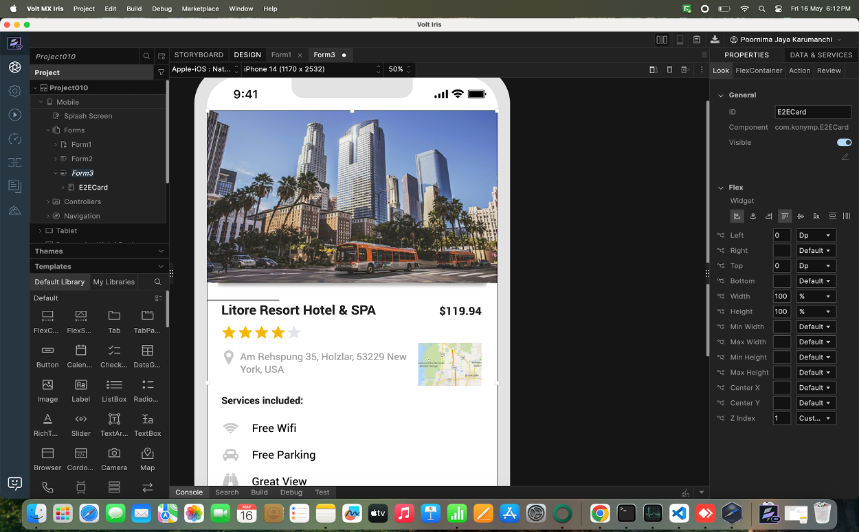The image size is (860, 532).
Task: Click the pencil edit icon under Visible
Action: coord(845,157)
